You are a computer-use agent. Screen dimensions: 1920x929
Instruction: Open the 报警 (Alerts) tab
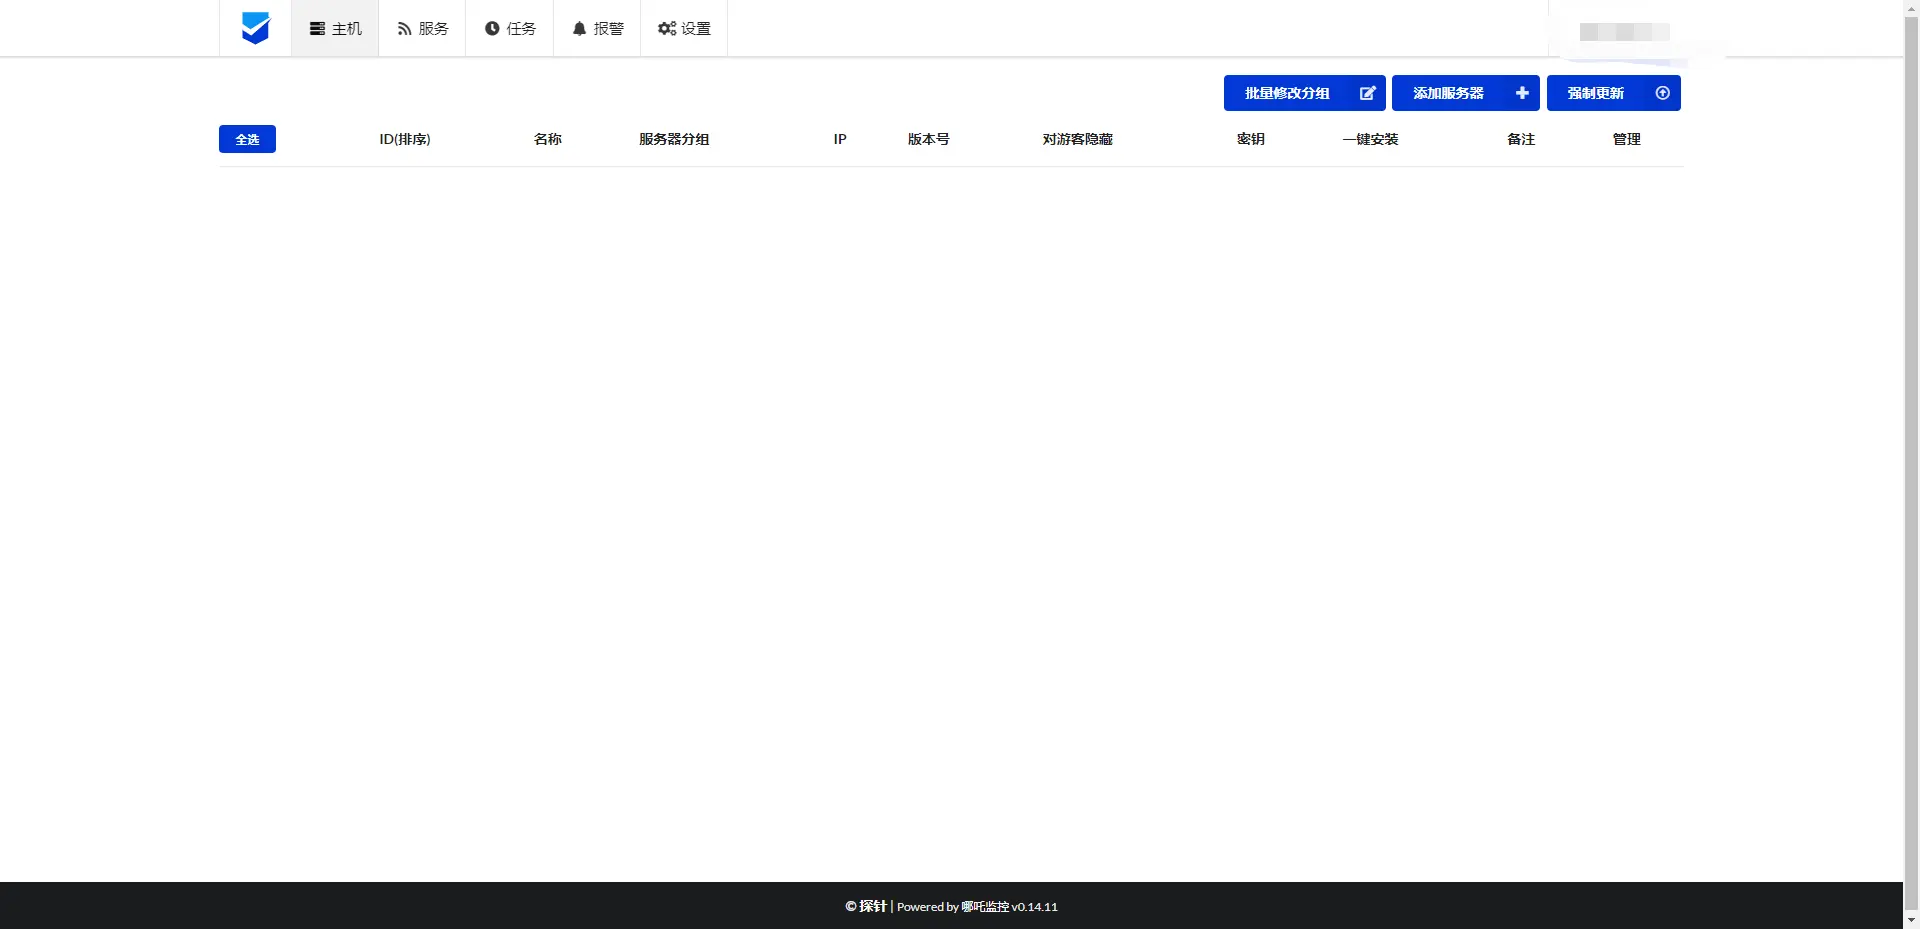pyautogui.click(x=597, y=28)
